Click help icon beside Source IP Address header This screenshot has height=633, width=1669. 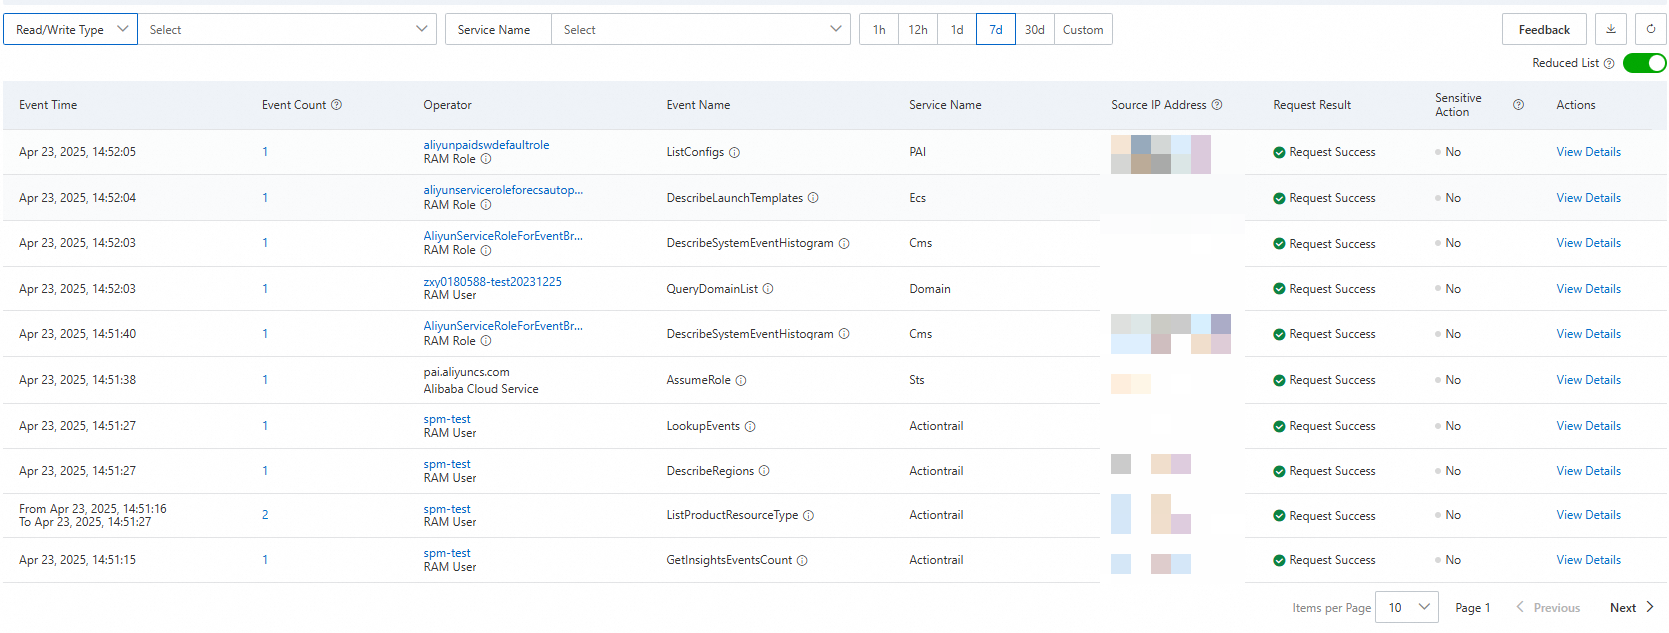click(x=1217, y=105)
